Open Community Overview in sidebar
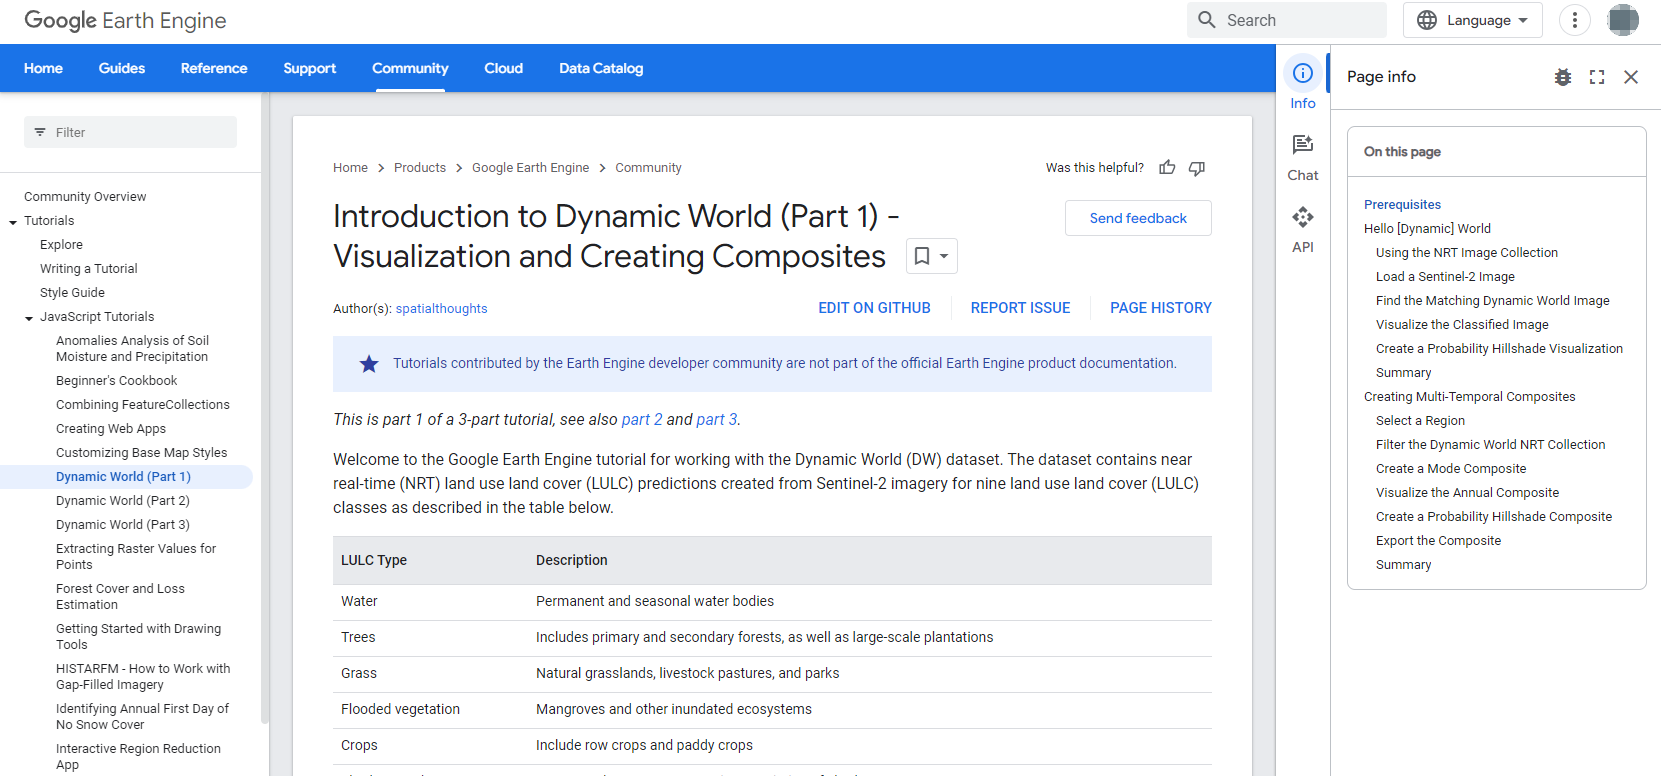1661x776 pixels. [x=85, y=197]
